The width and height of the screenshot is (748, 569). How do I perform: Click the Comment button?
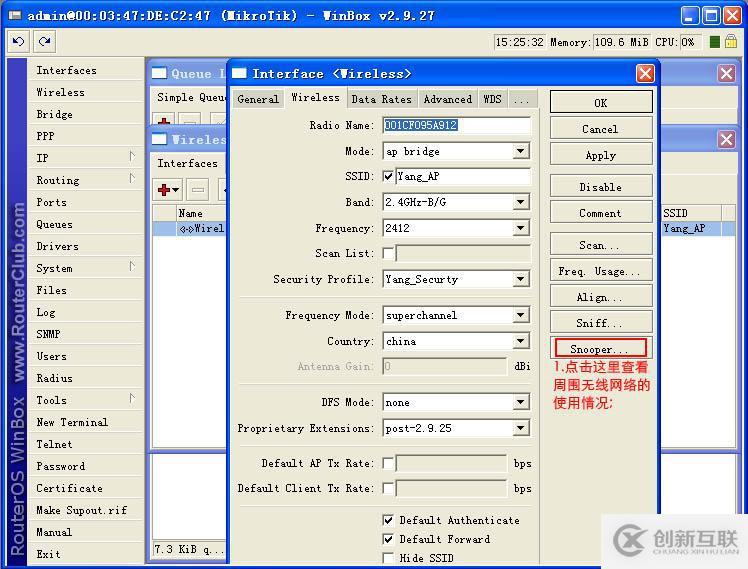[601, 213]
